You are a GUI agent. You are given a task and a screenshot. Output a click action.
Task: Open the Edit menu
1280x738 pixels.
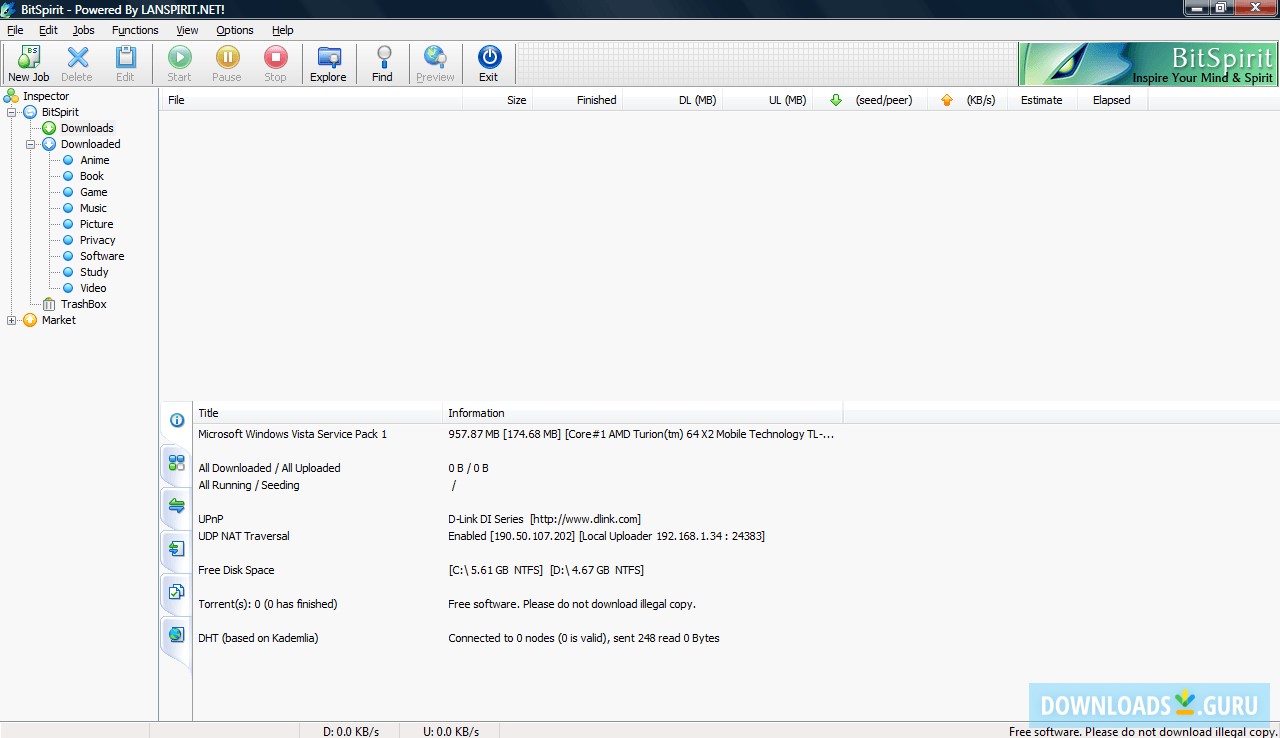[48, 30]
